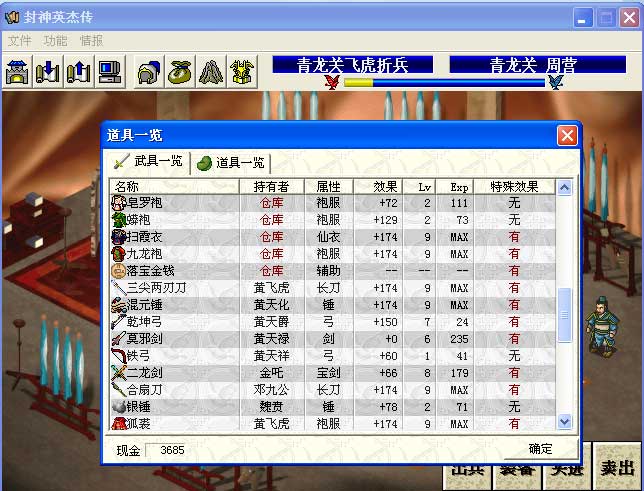
Task: Click the 仙衣 attribute cell
Action: coord(329,237)
